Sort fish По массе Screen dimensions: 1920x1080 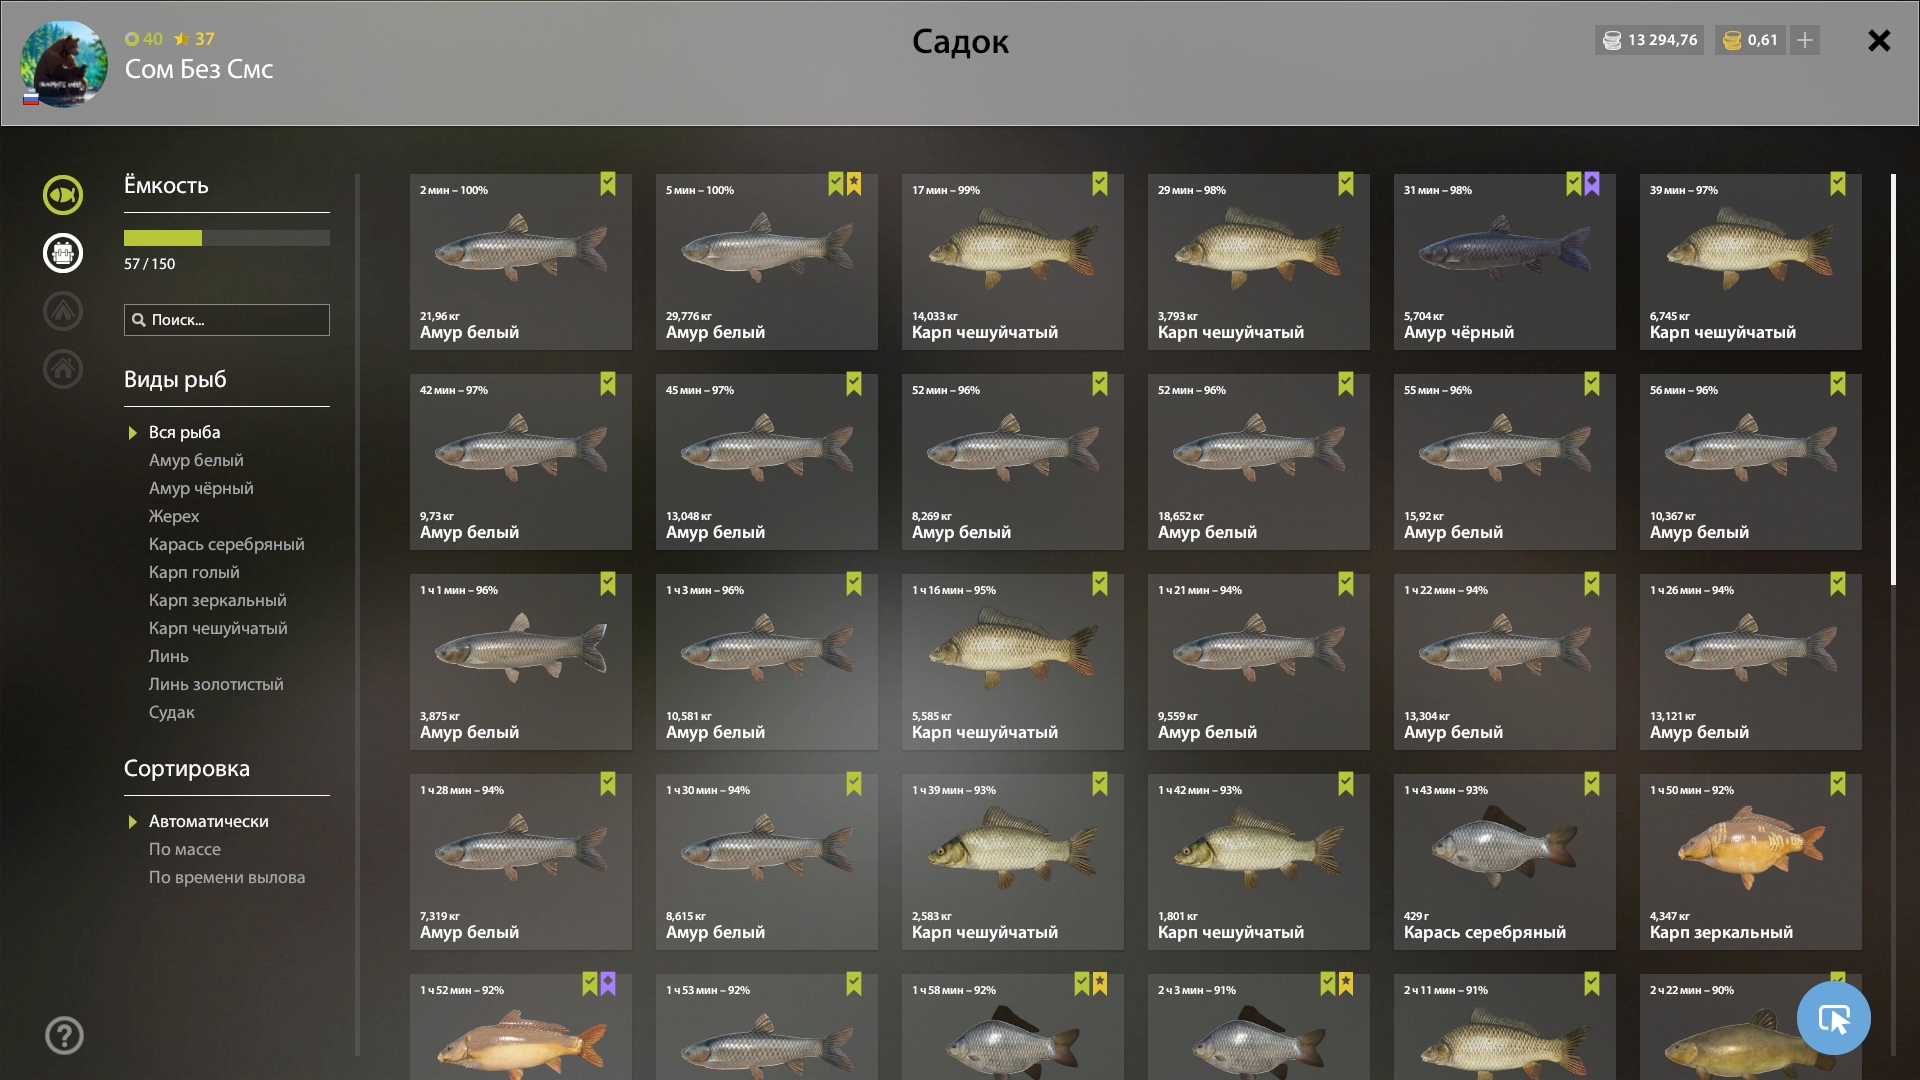(x=185, y=849)
